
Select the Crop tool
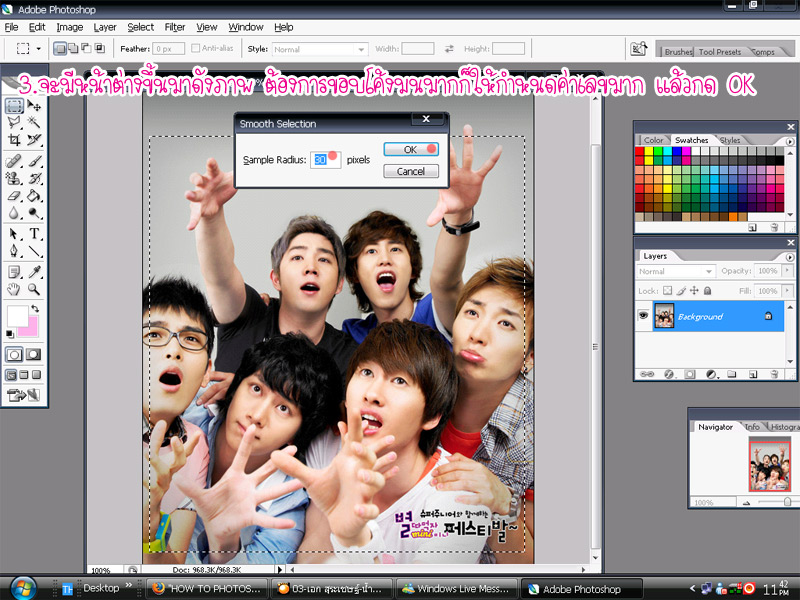(14, 141)
